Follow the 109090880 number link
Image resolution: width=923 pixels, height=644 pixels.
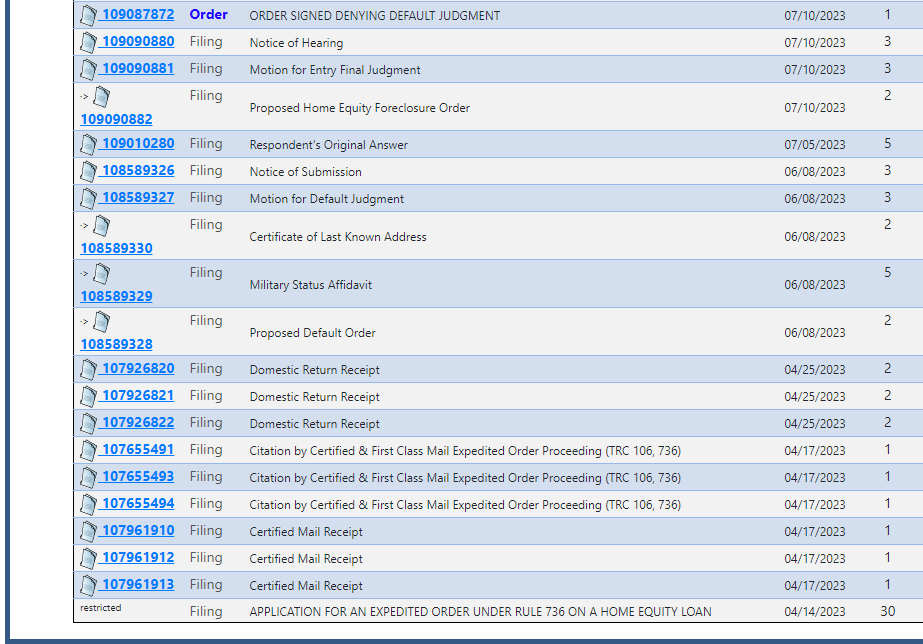click(138, 41)
